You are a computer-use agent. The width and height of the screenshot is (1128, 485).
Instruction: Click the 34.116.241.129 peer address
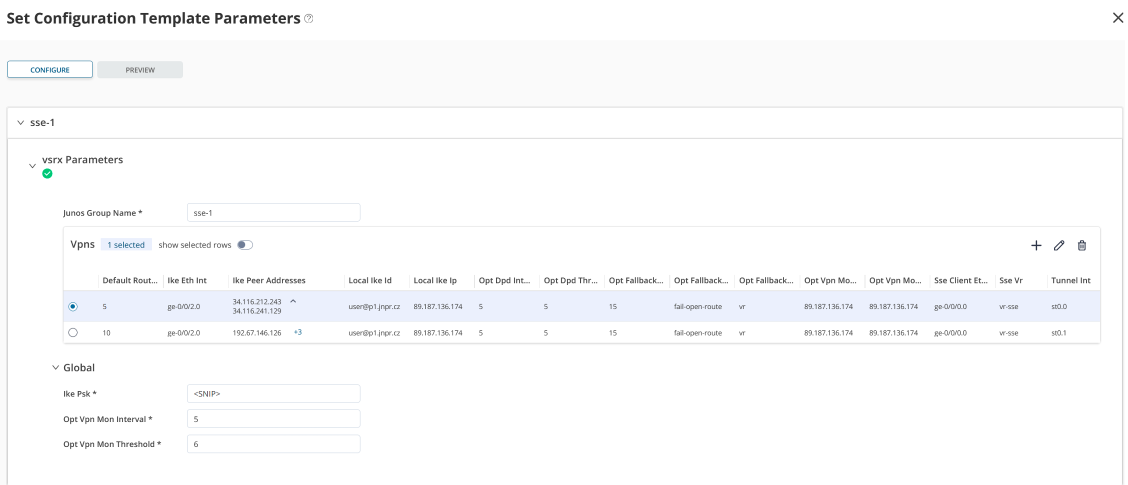(257, 311)
